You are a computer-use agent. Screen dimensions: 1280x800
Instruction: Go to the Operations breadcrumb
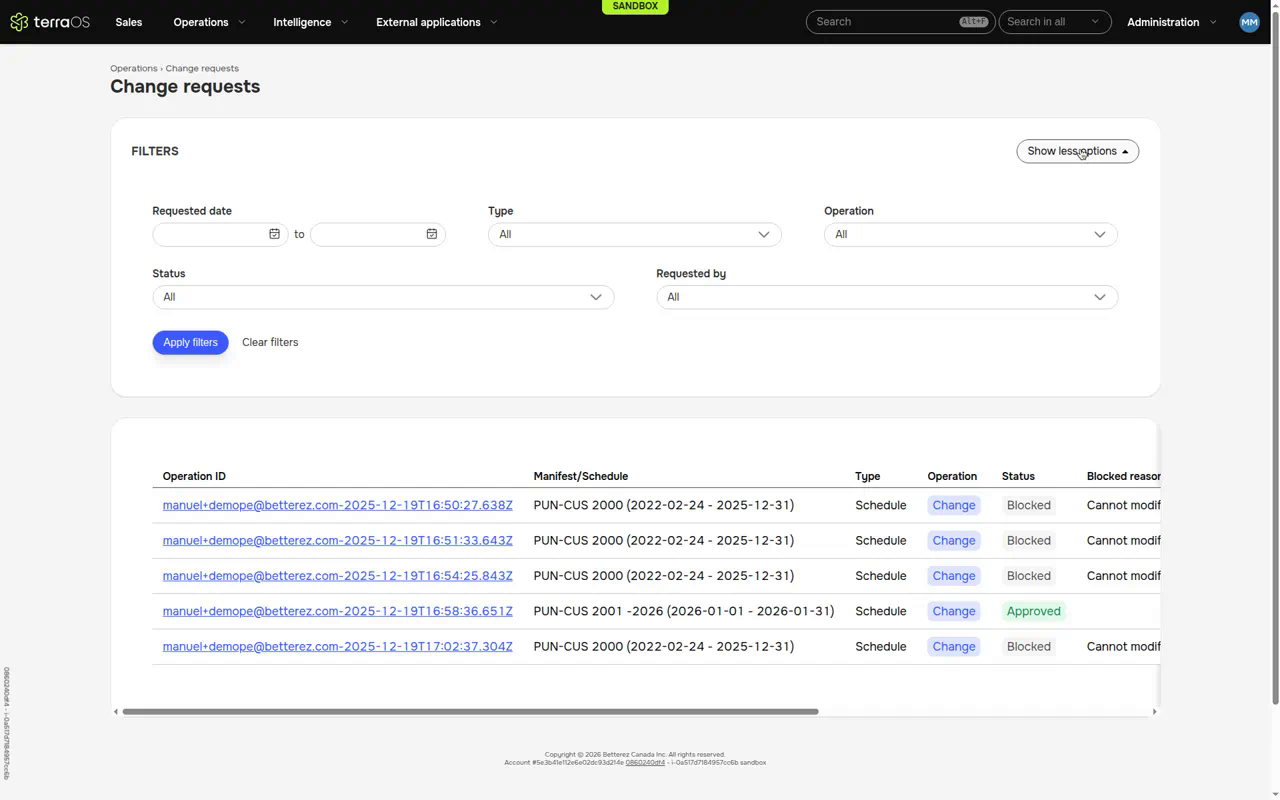(134, 68)
